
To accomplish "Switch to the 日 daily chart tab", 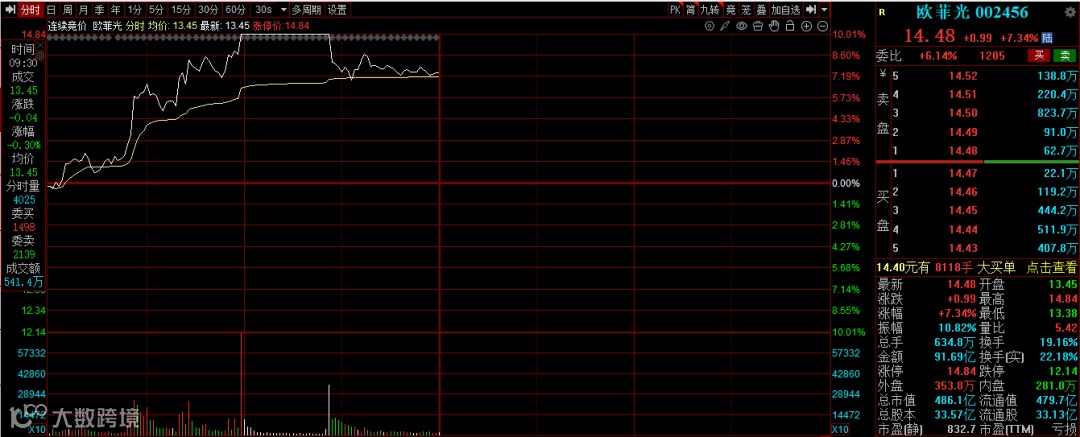I will [51, 10].
